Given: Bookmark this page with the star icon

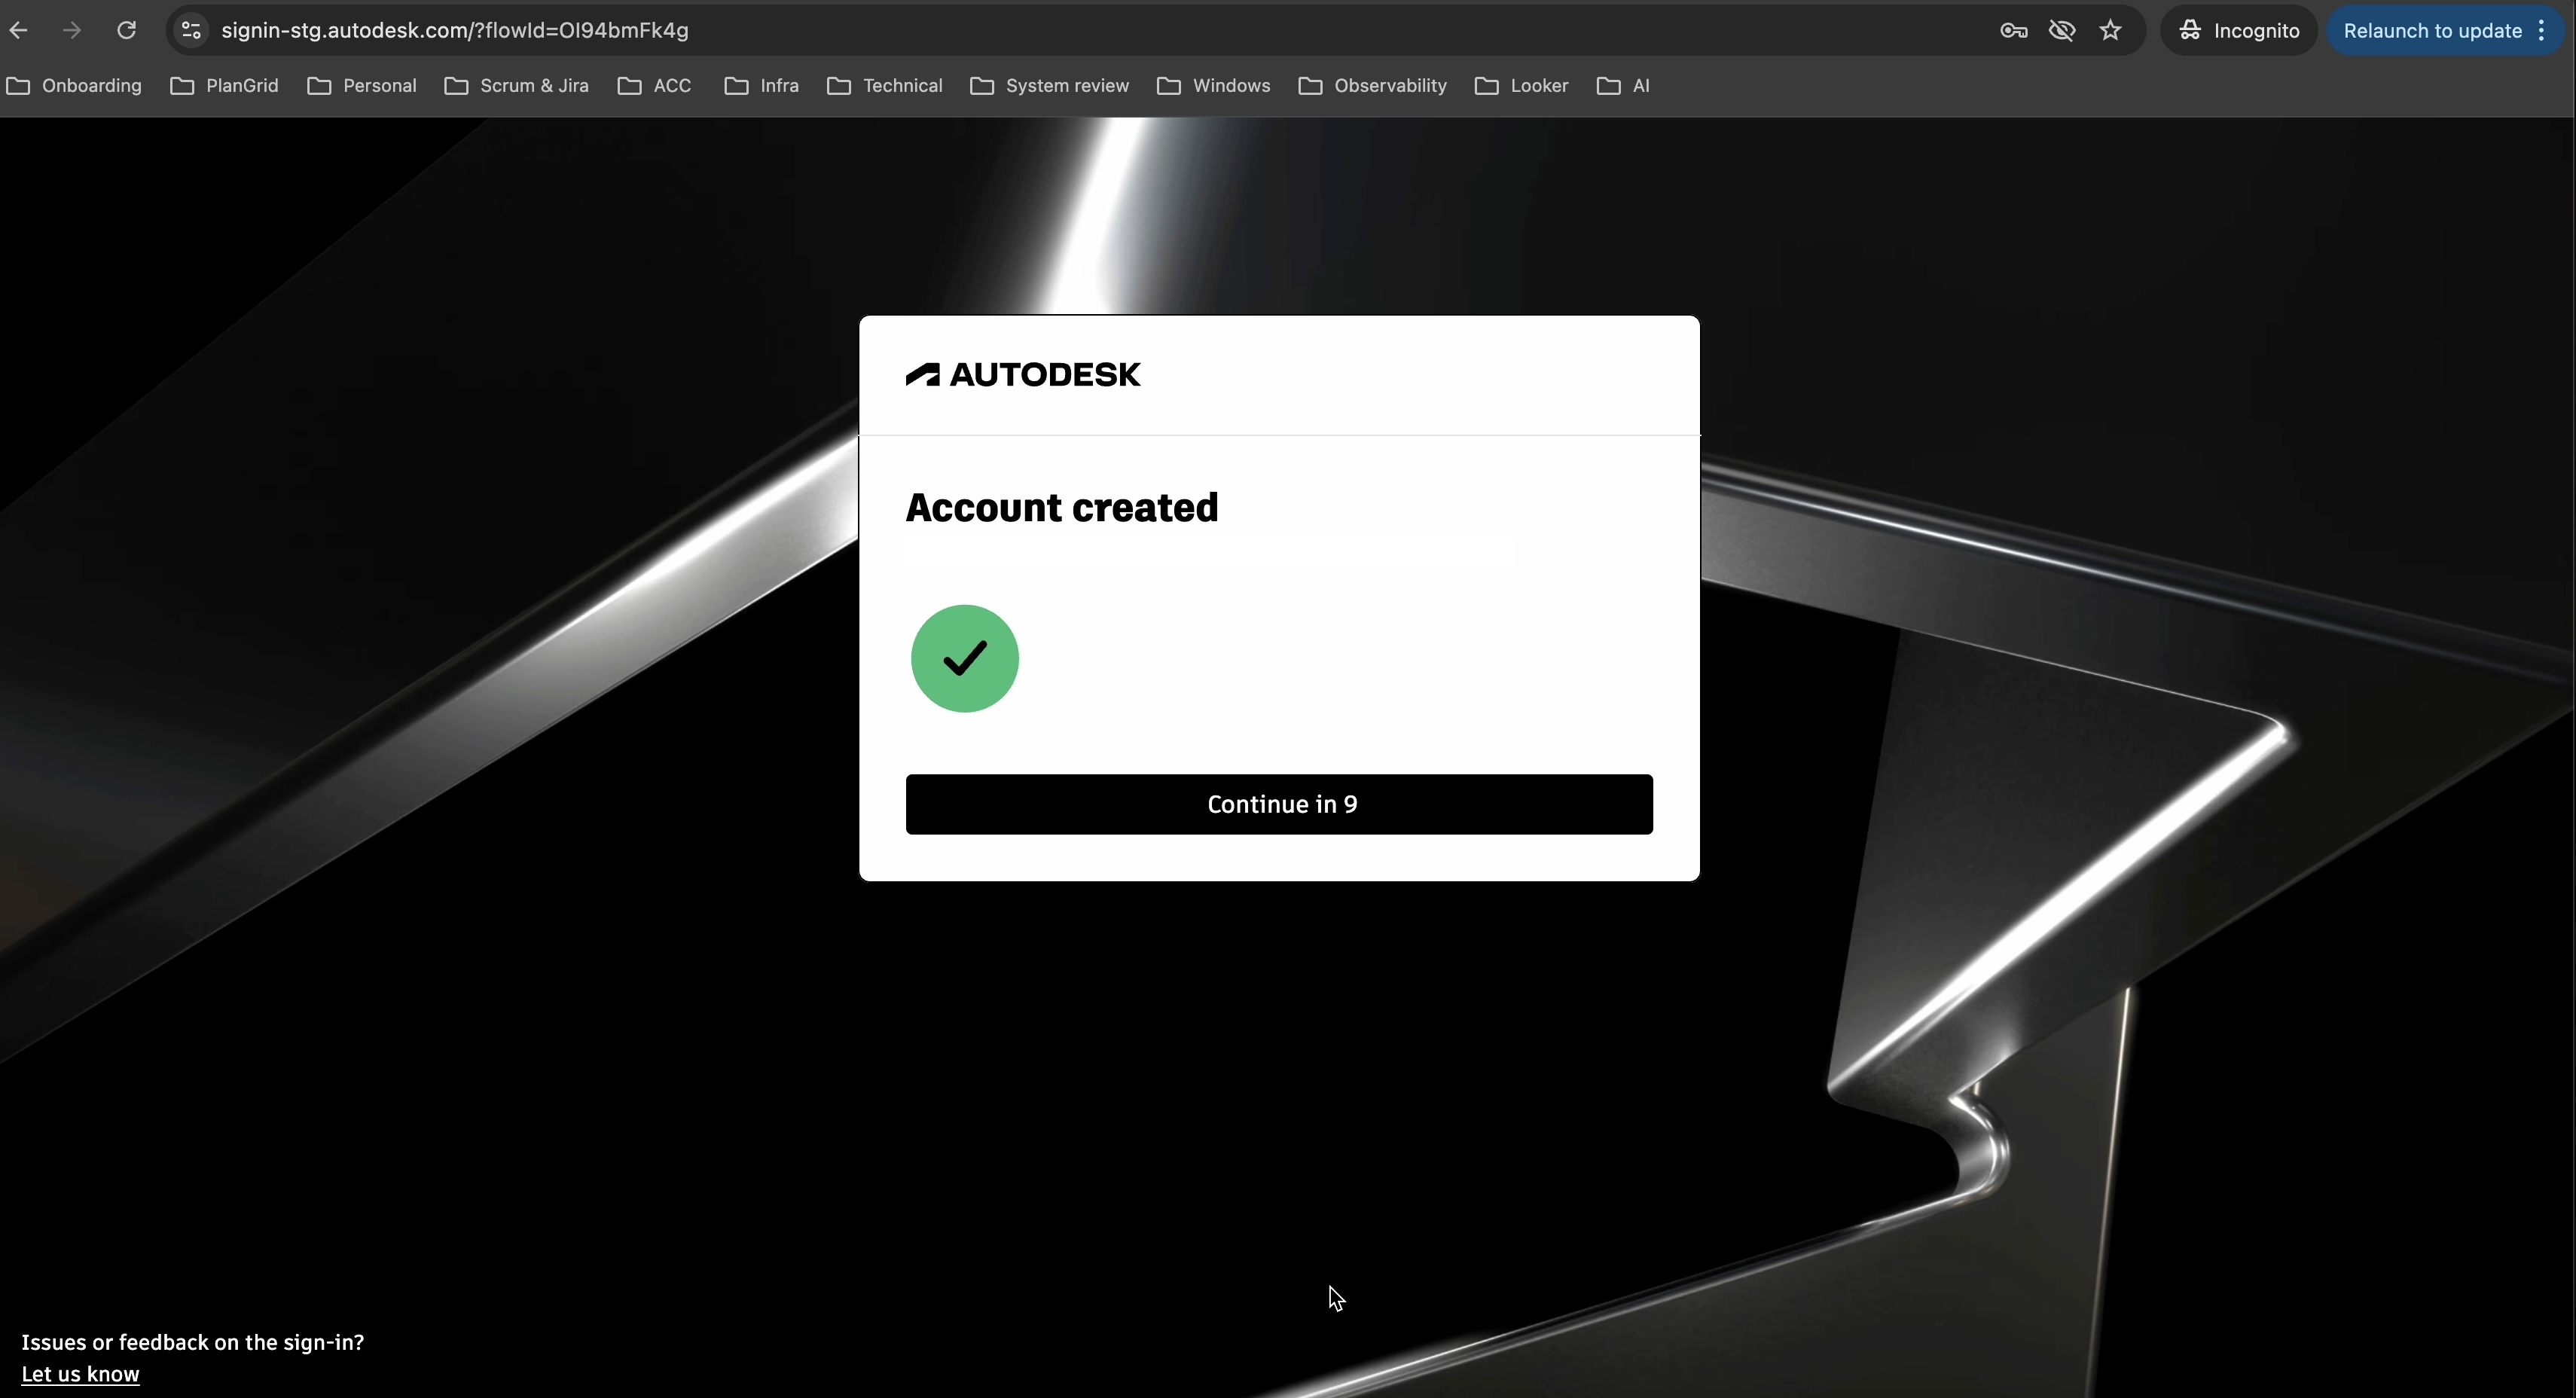Looking at the screenshot, I should click(x=2110, y=31).
